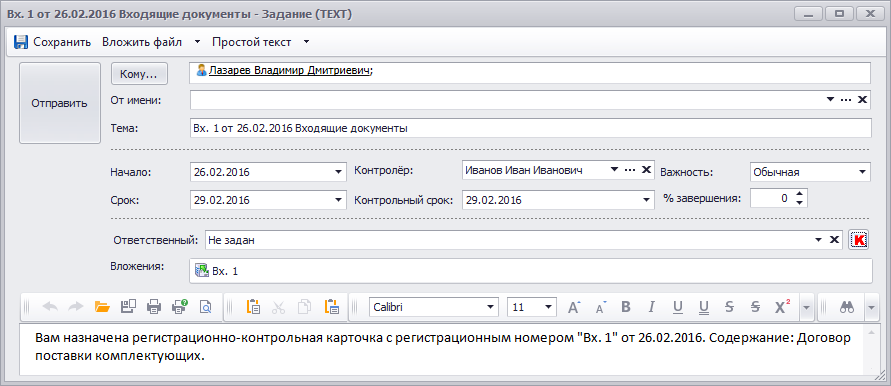Click the printer icon in the editor toolbar
This screenshot has height=386, width=891.
pyautogui.click(x=154, y=308)
